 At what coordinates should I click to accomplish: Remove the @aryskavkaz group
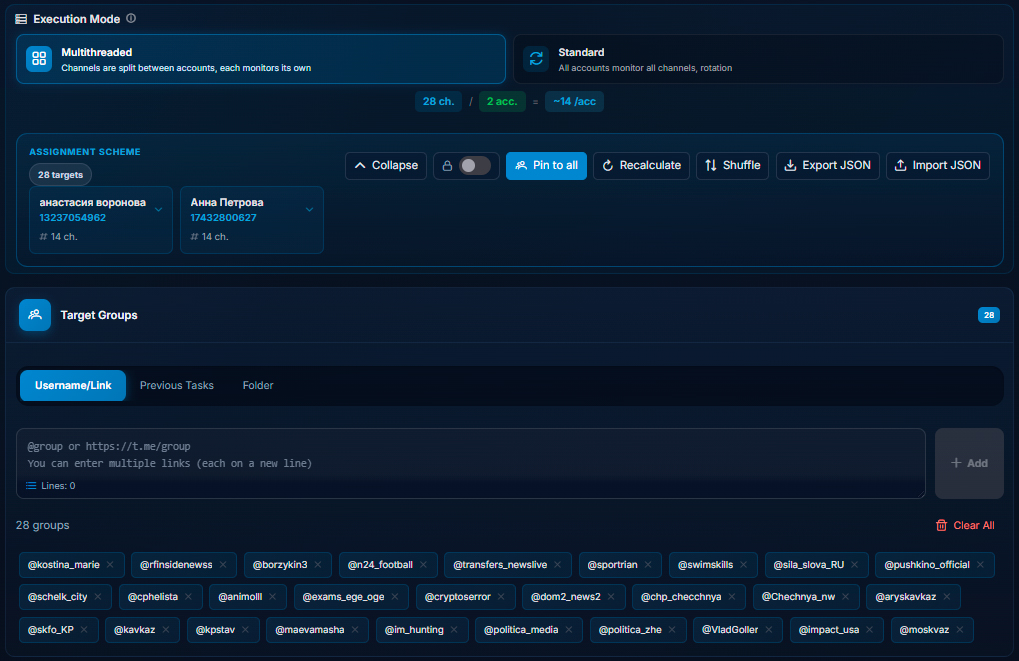[x=947, y=597]
